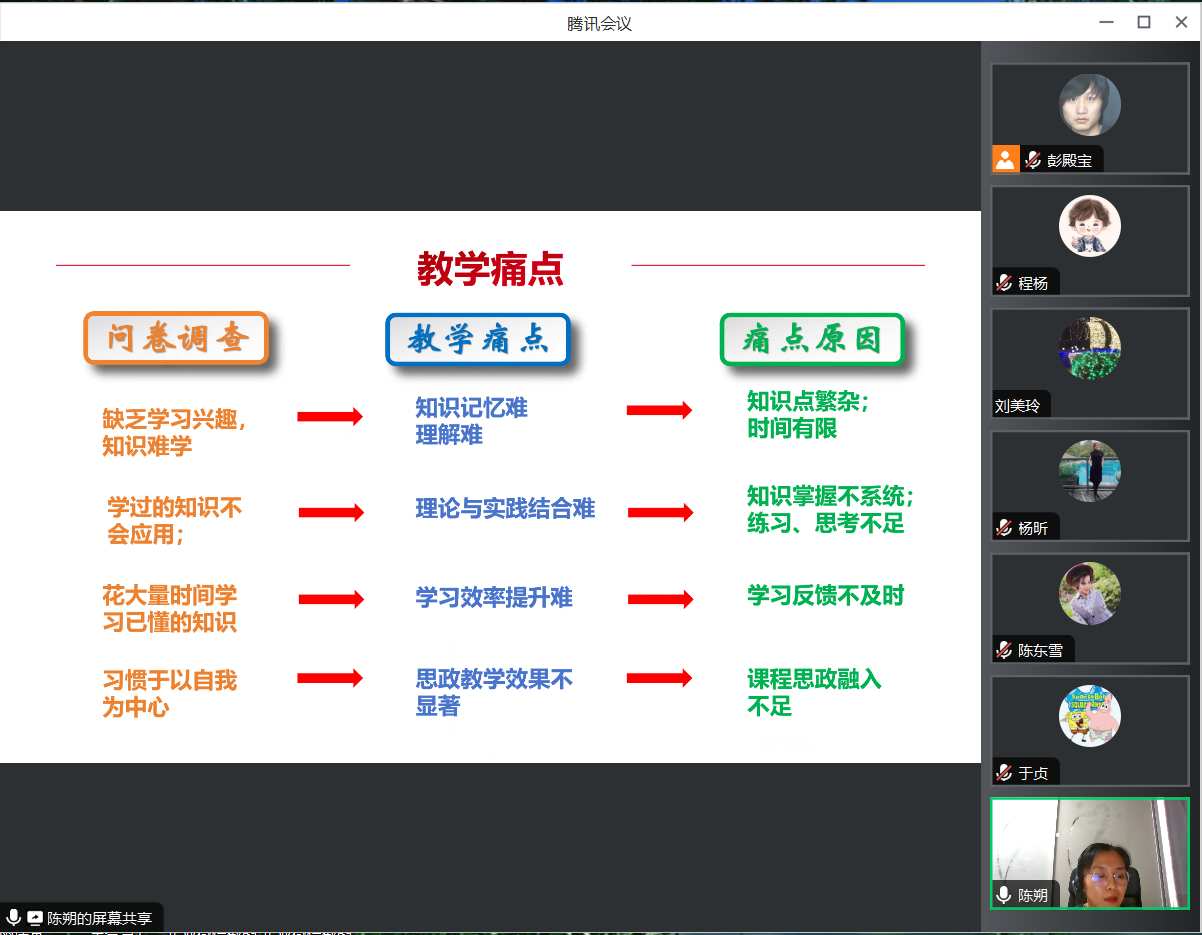The width and height of the screenshot is (1202, 935).
Task: Click the microphone icon in screen share label
Action: (13, 917)
